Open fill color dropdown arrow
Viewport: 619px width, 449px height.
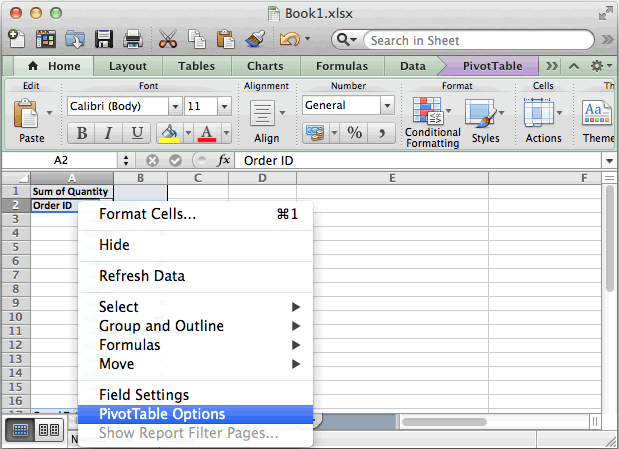pyautogui.click(x=188, y=133)
